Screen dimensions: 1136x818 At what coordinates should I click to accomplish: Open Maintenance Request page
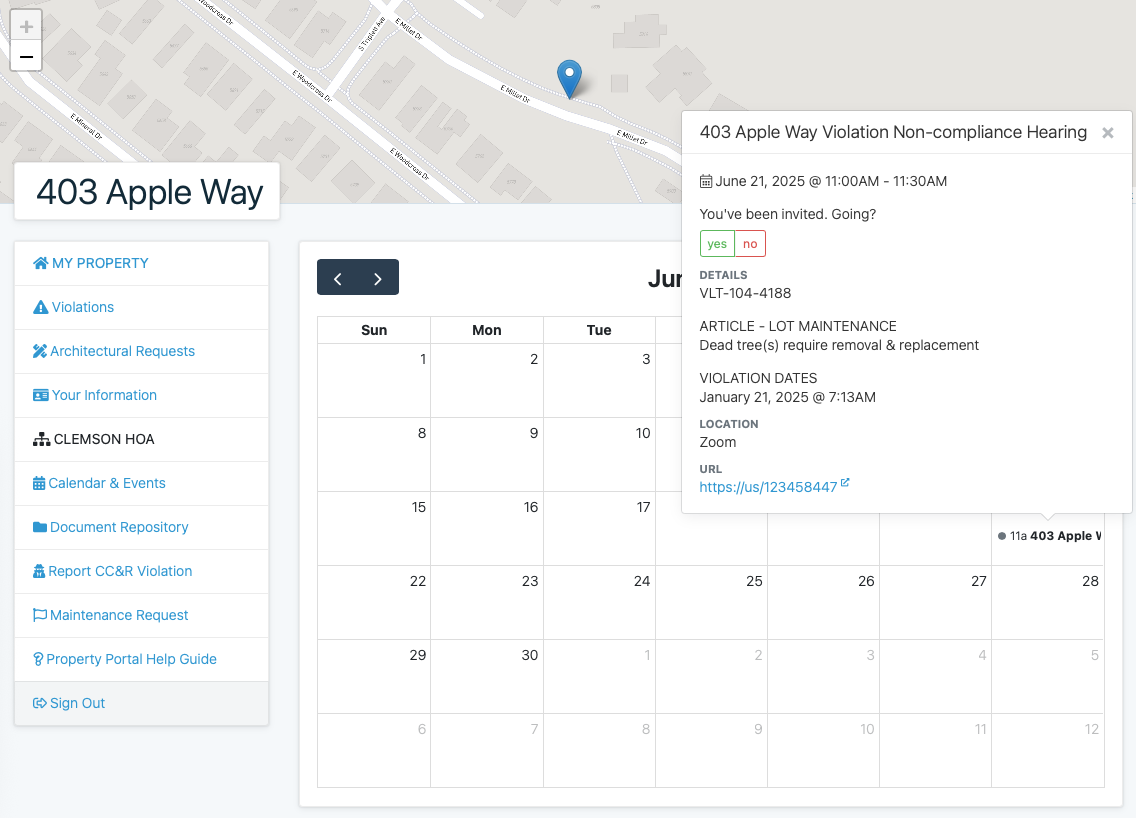pyautogui.click(x=141, y=615)
